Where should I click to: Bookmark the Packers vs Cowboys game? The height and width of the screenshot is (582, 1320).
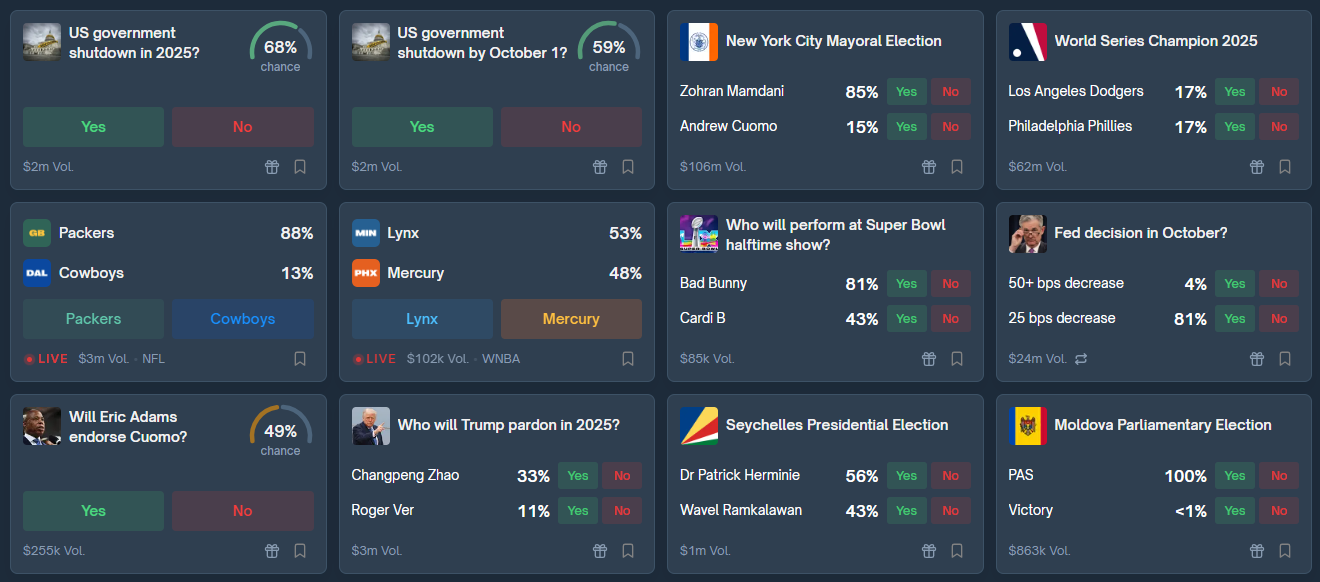coord(300,359)
